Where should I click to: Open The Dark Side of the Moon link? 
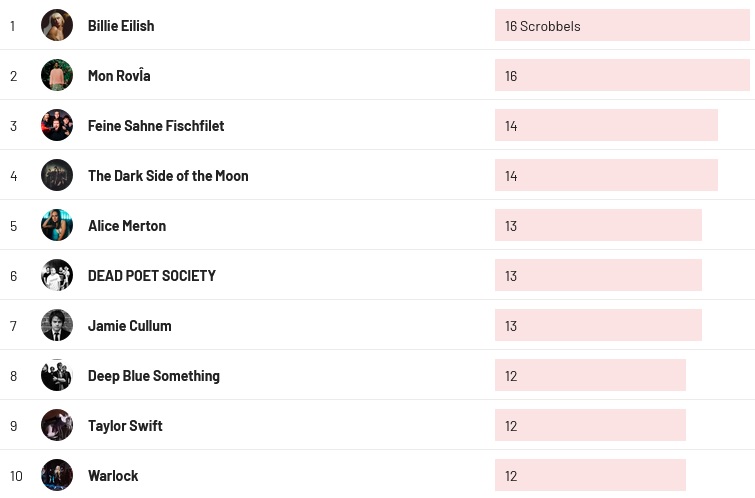click(x=168, y=176)
